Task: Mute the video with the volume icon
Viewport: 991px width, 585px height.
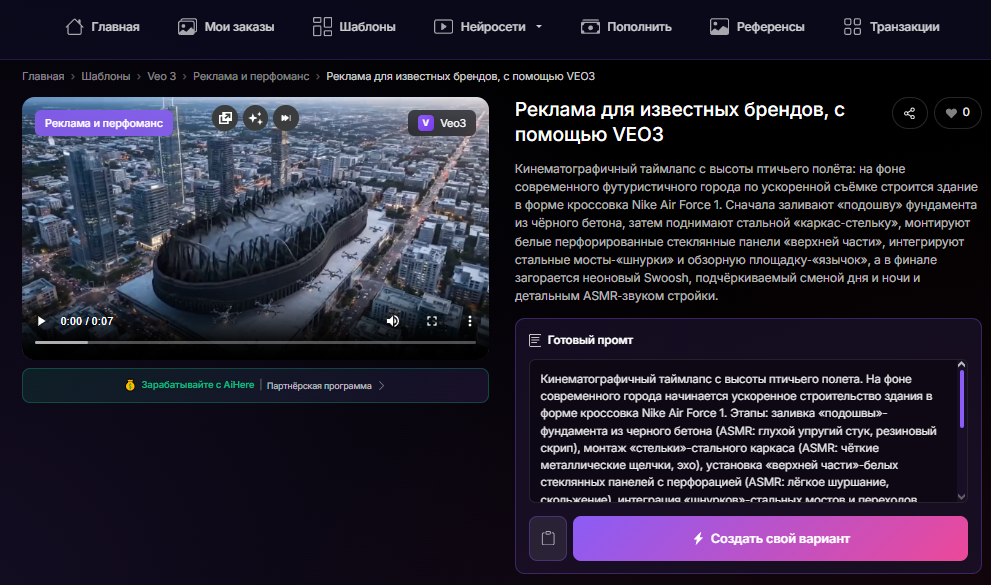Action: click(x=392, y=321)
